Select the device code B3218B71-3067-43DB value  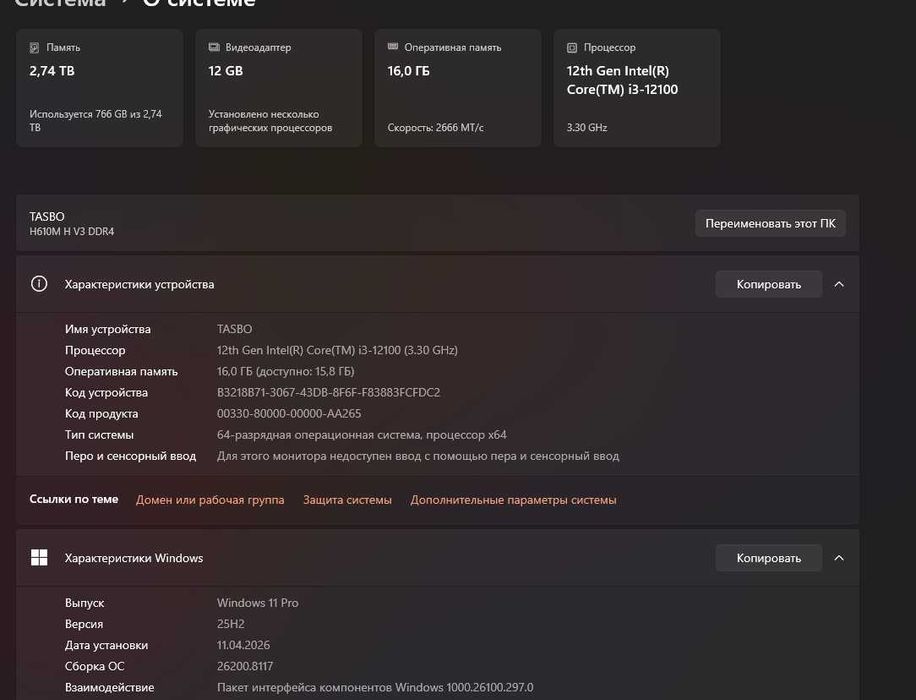point(328,393)
